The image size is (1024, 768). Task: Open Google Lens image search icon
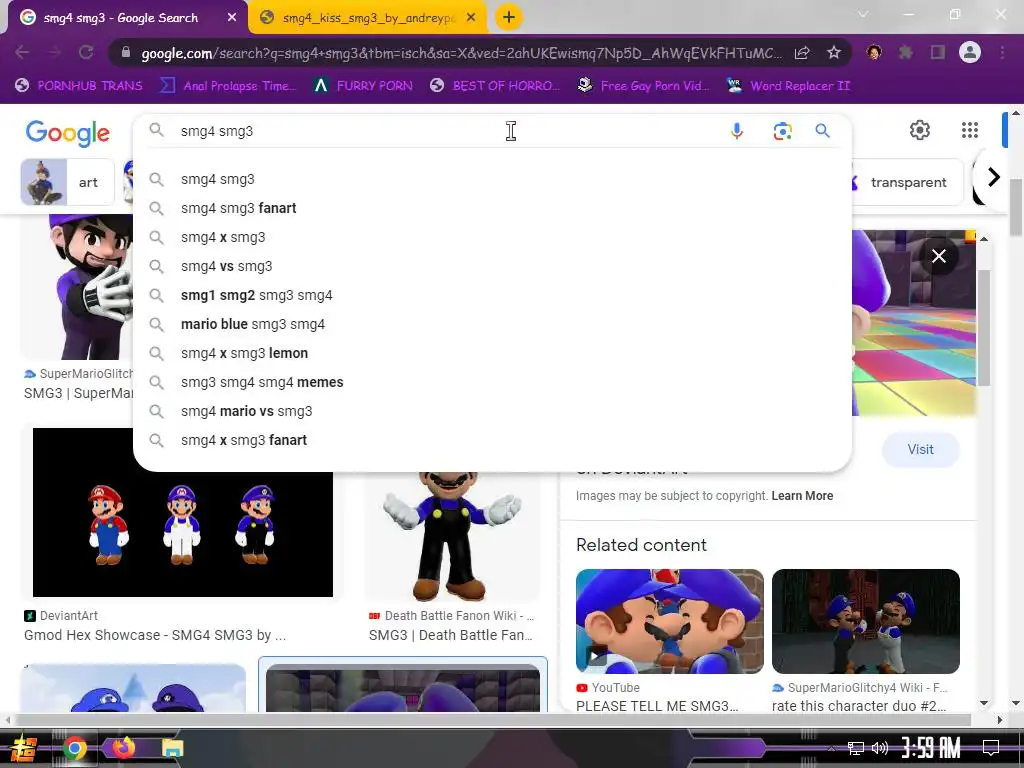(x=782, y=131)
